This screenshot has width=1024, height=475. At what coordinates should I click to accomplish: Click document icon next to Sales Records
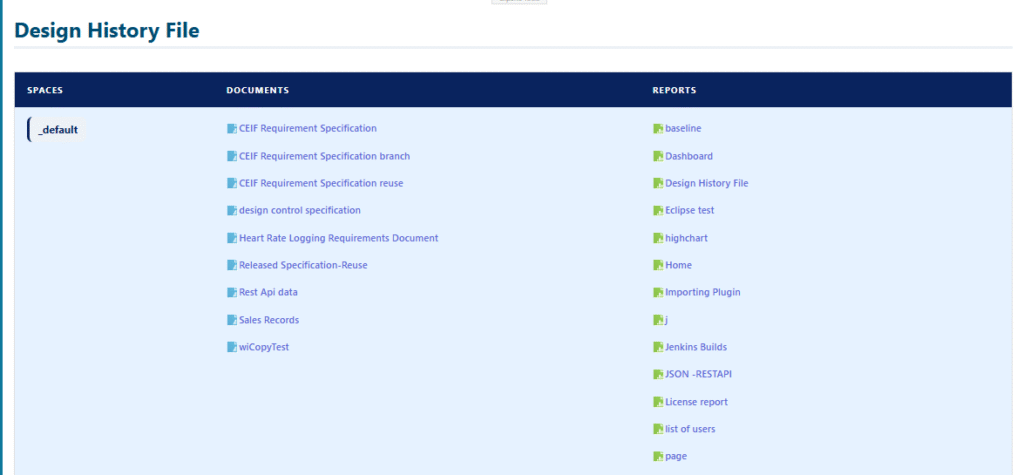click(x=232, y=321)
